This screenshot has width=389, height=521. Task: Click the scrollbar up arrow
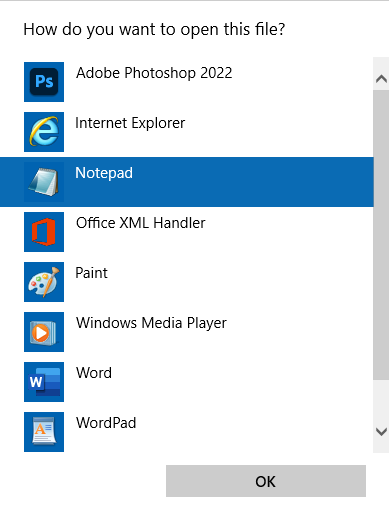point(381,79)
